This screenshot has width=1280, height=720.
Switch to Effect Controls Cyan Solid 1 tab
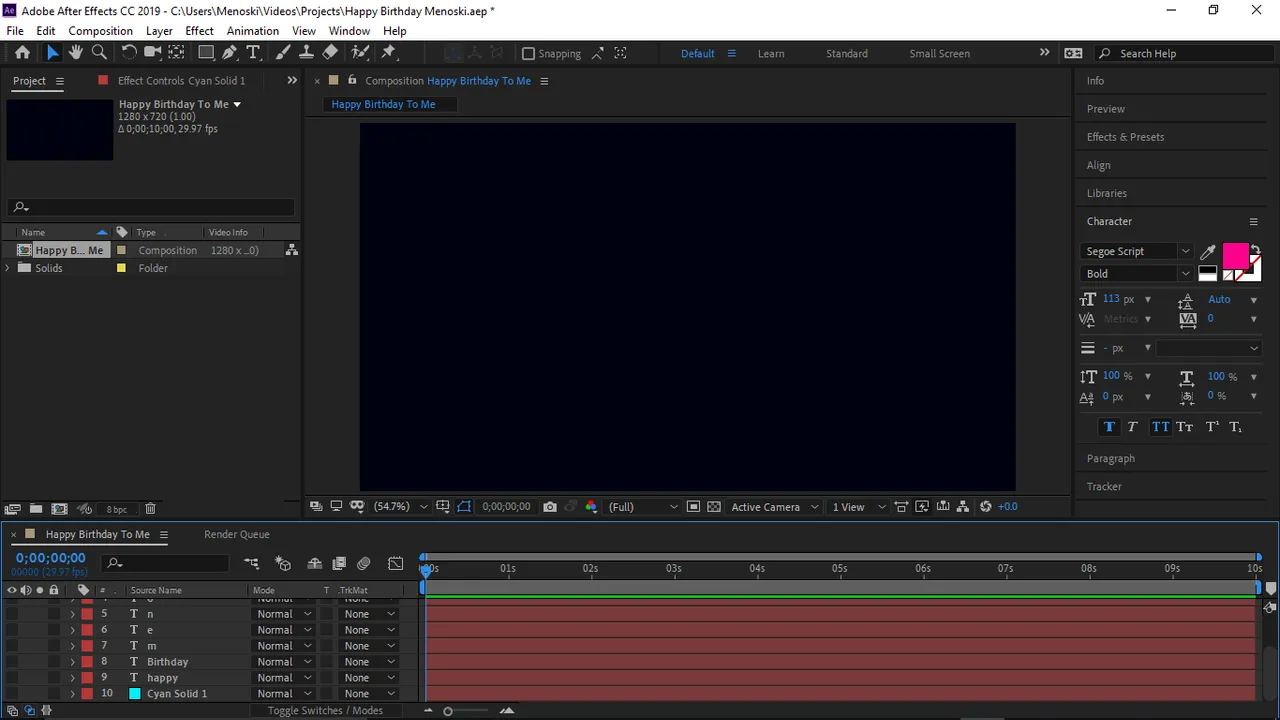click(181, 81)
